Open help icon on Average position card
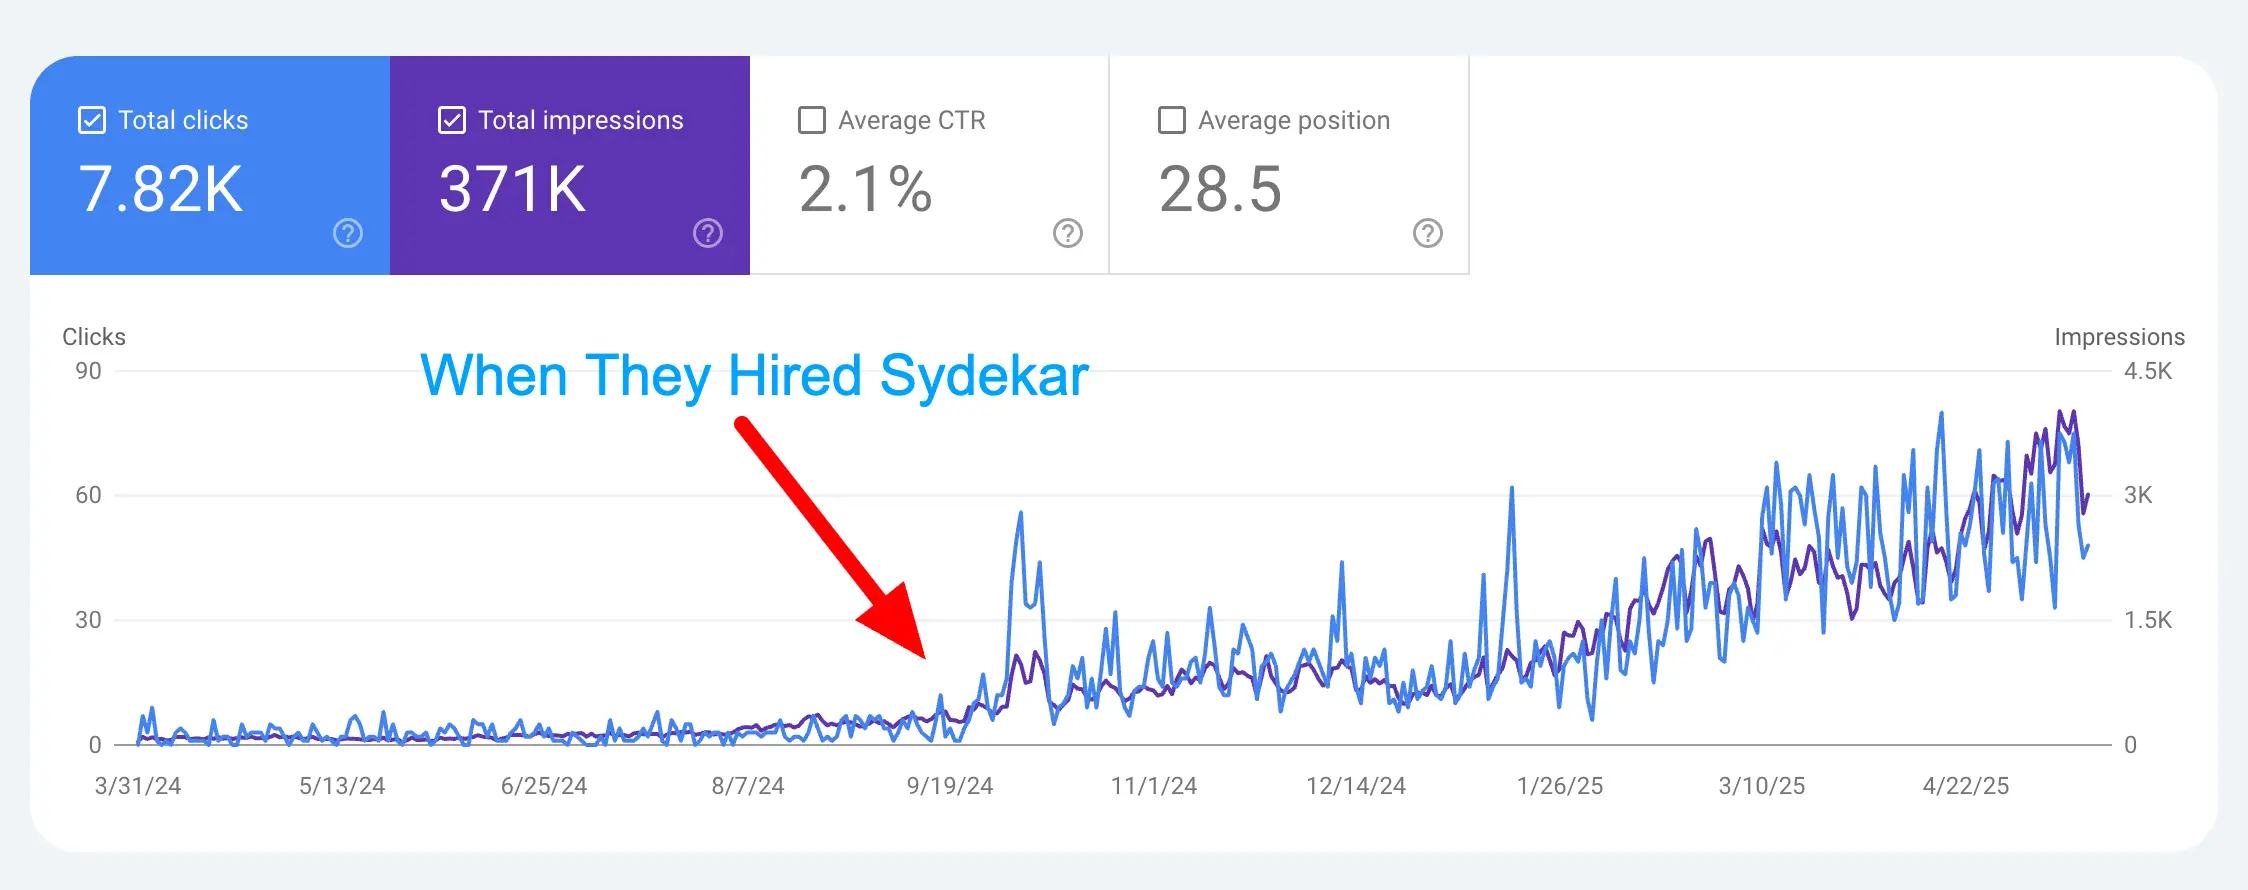This screenshot has width=2248, height=890. coord(1428,233)
